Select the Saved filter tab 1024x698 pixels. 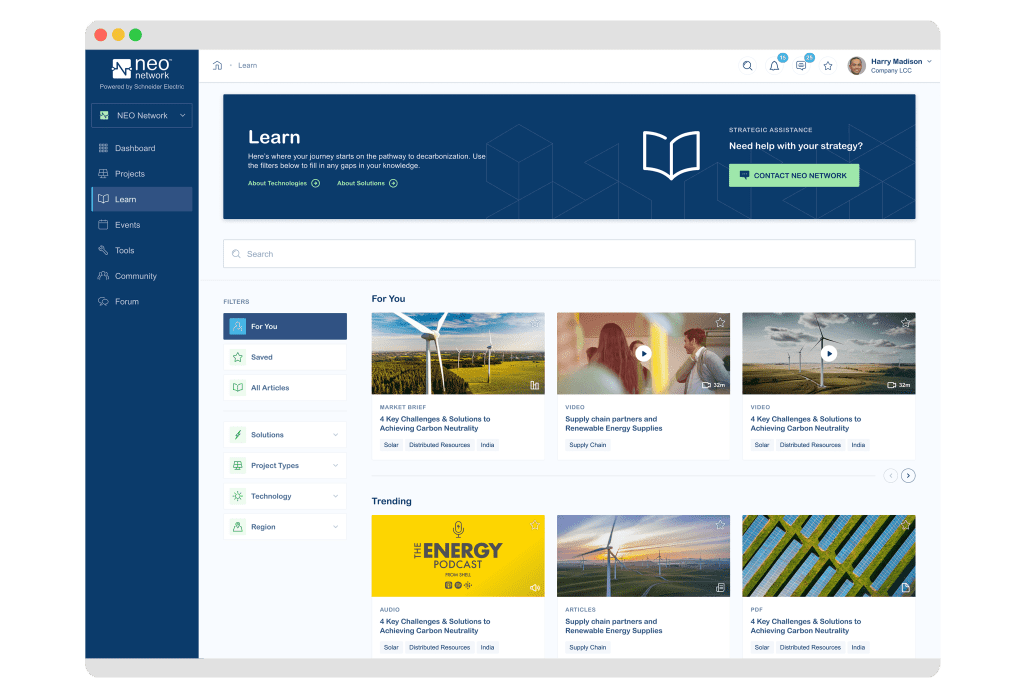point(285,357)
